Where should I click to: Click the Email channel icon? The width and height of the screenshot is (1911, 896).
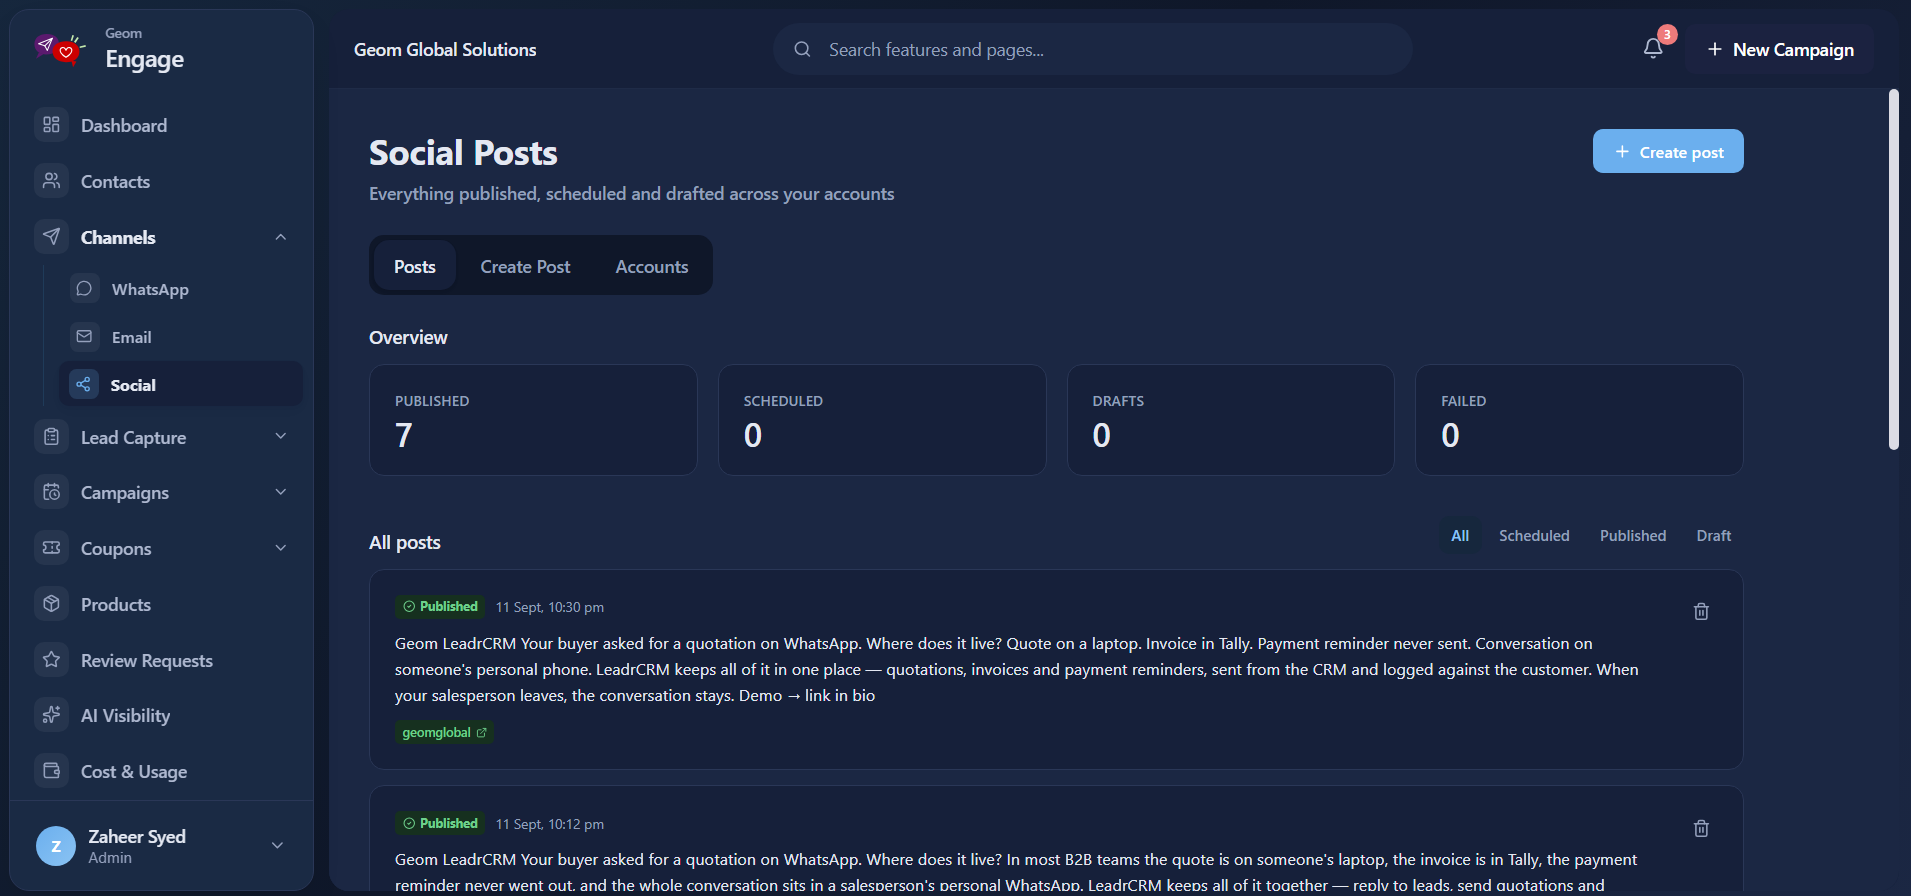point(85,337)
